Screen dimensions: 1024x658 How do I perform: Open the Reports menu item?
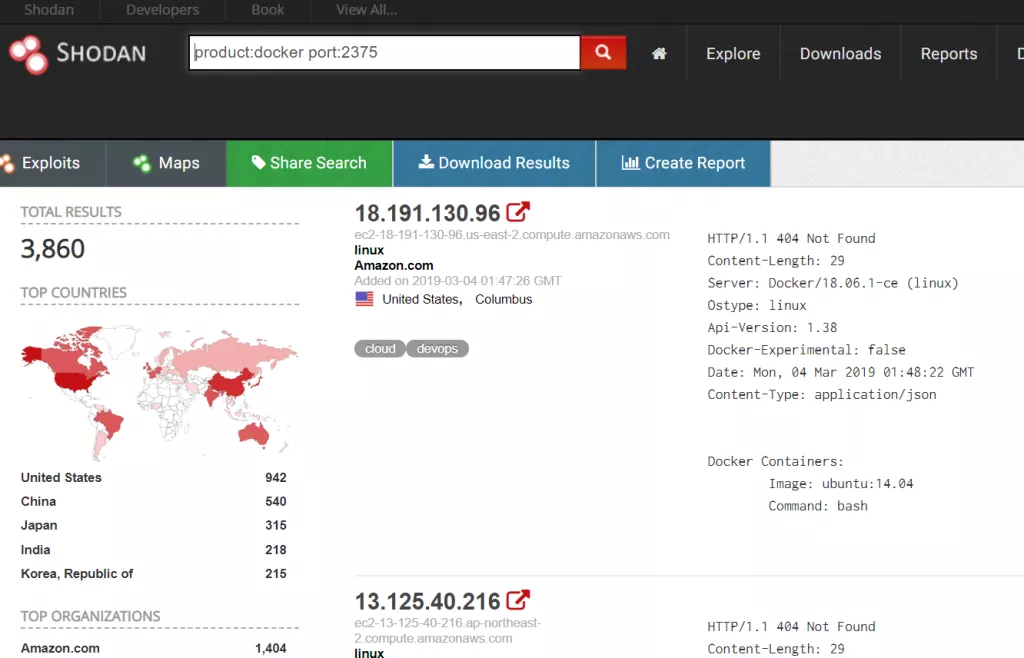[949, 54]
